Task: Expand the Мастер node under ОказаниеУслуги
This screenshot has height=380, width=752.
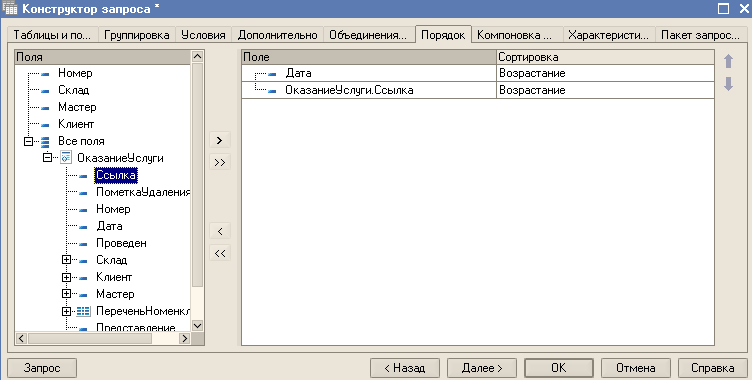Action: point(67,294)
